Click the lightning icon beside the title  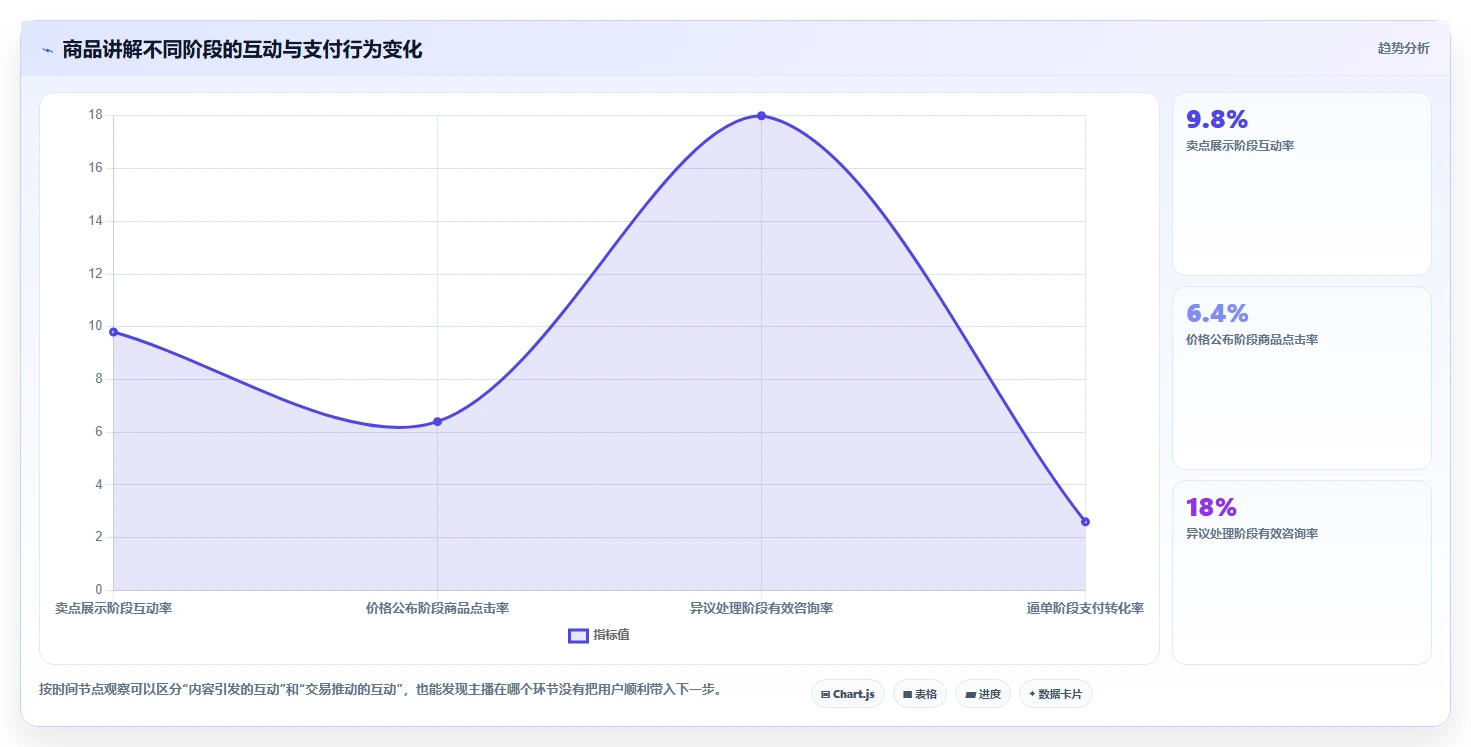coord(47,50)
